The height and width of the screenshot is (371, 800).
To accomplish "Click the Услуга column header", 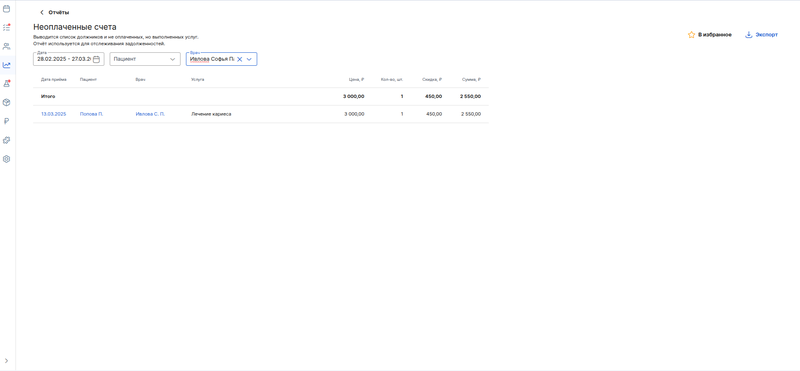I will tap(197, 80).
